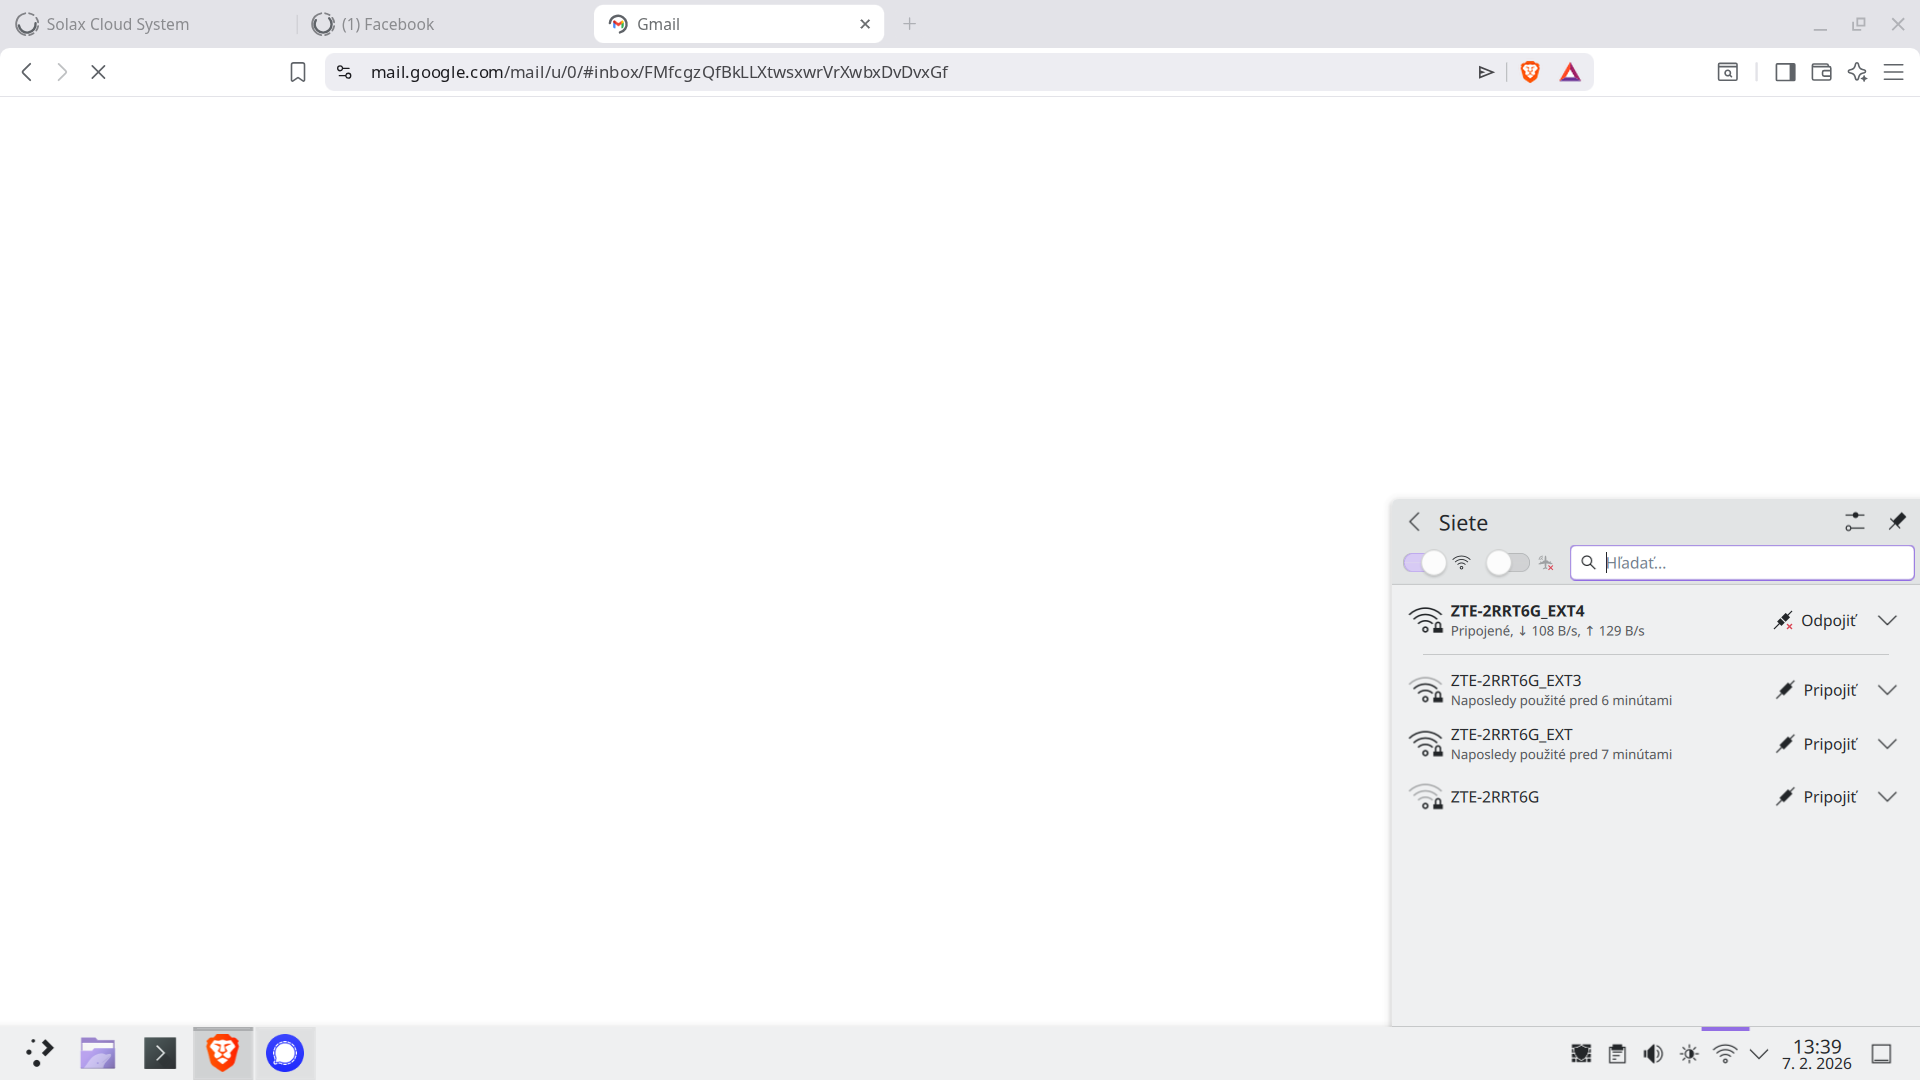Open the Brave Shields icon
1920x1080 pixels.
tap(1530, 72)
